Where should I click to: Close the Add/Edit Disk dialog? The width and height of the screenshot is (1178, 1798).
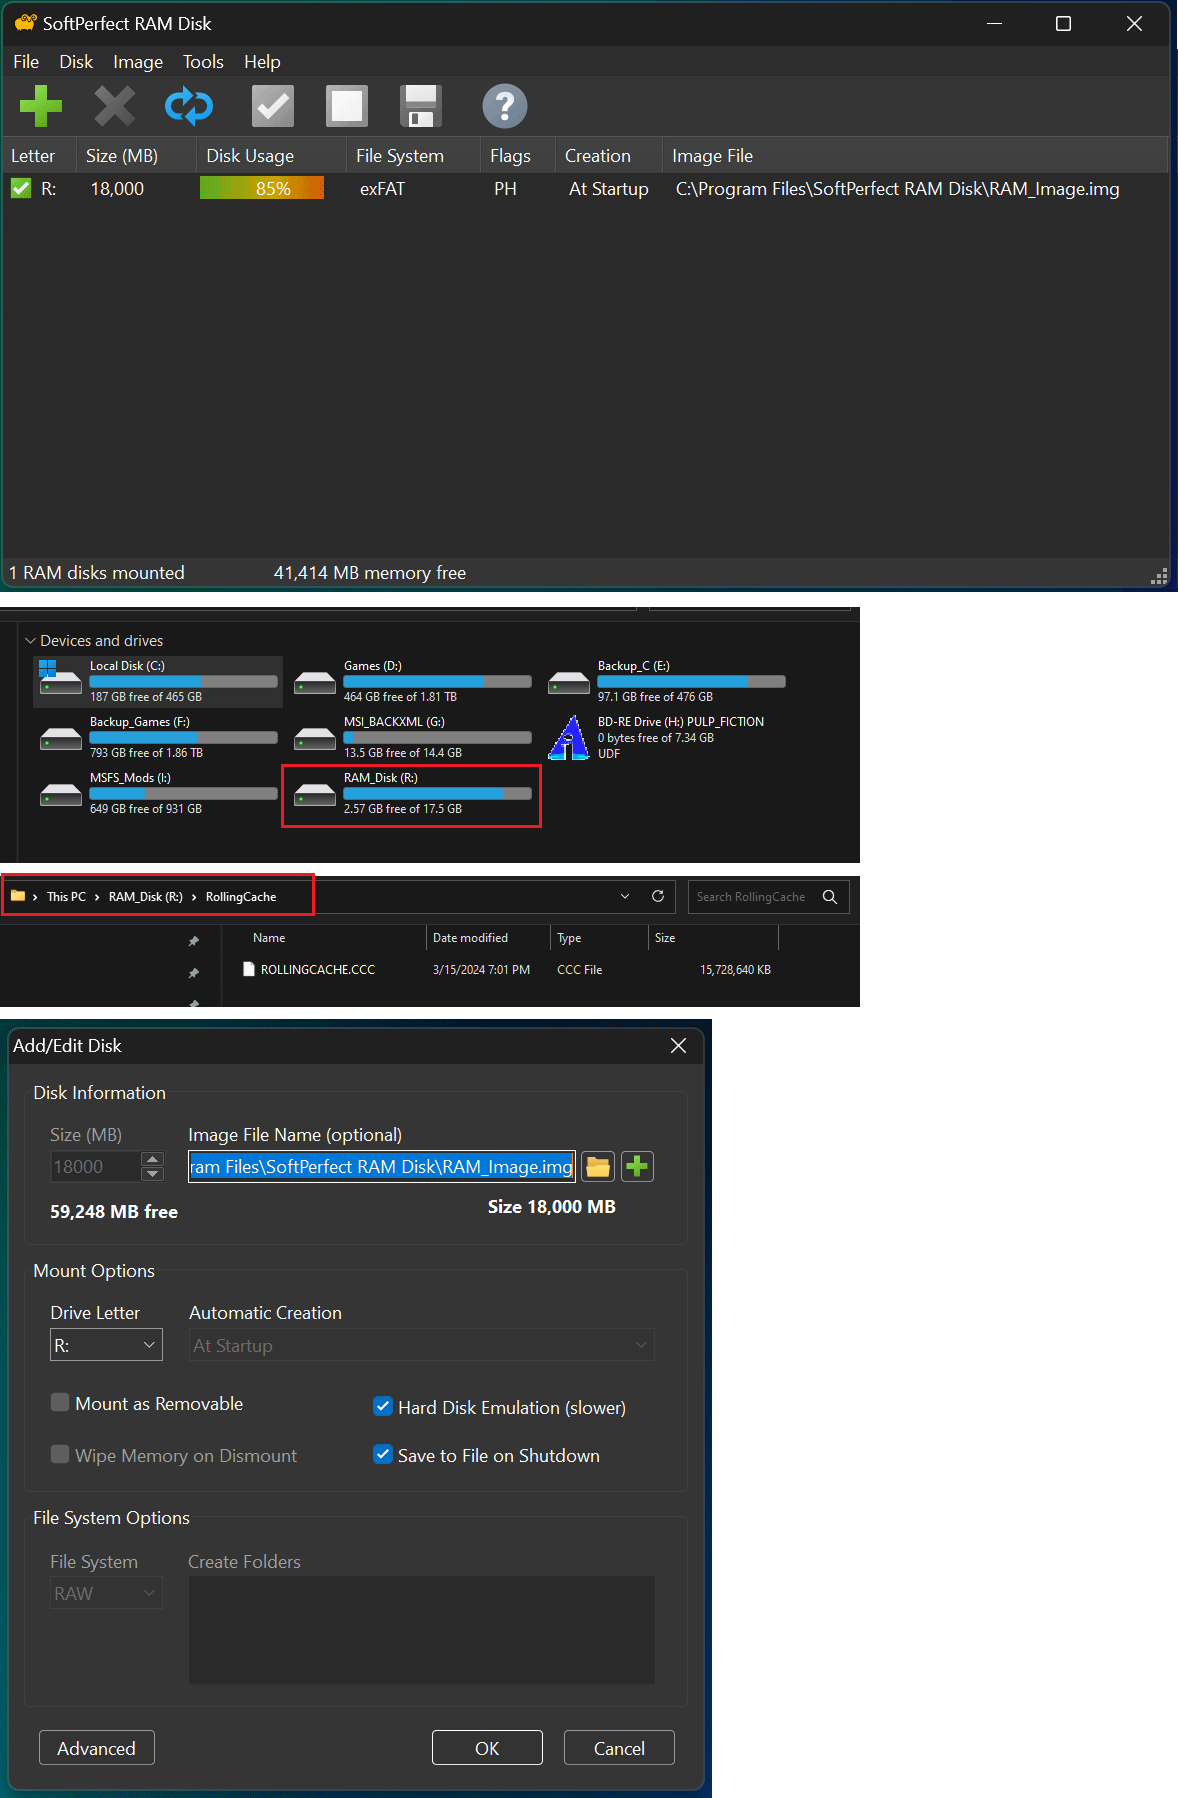(x=678, y=1045)
